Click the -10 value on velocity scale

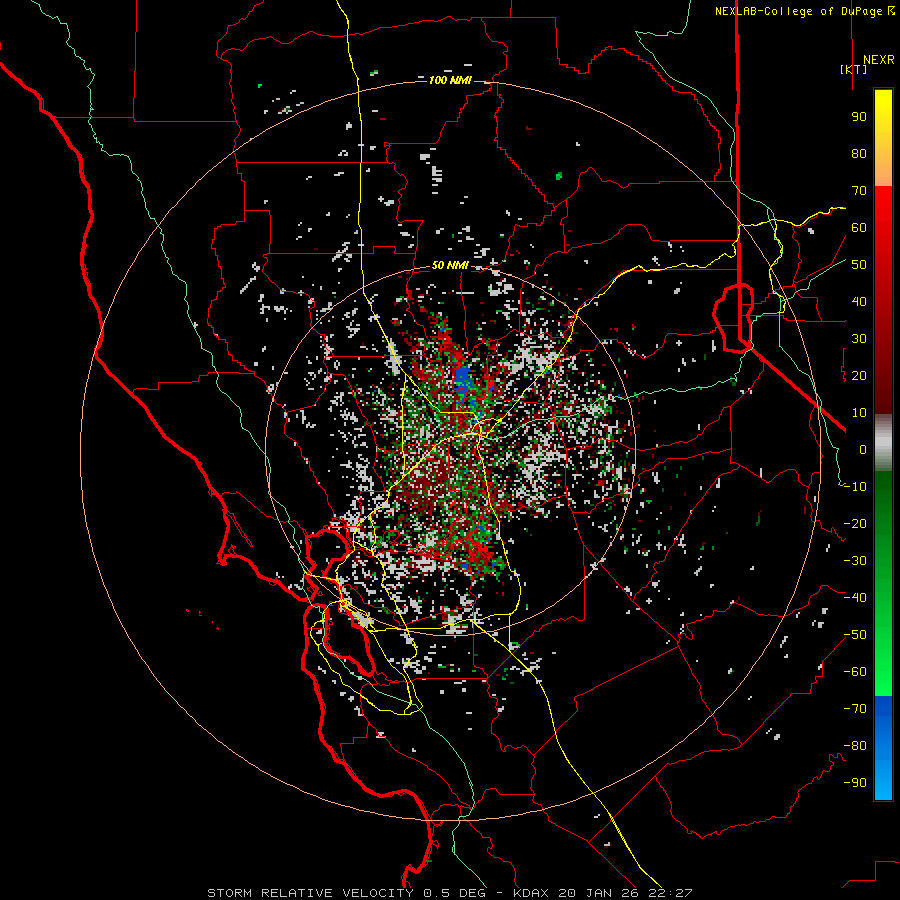(855, 487)
